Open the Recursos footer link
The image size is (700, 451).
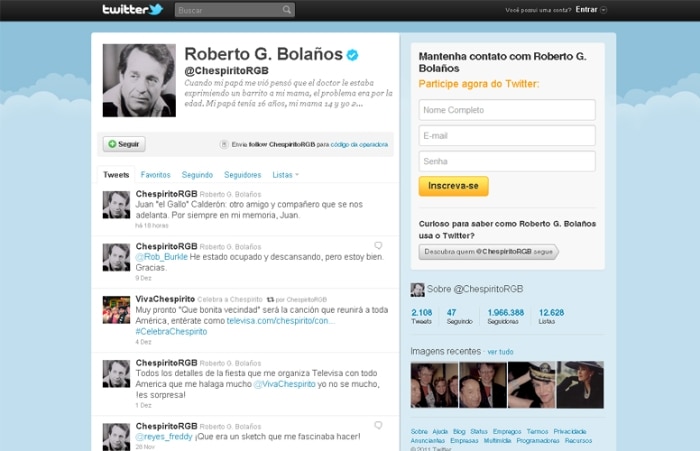point(578,441)
